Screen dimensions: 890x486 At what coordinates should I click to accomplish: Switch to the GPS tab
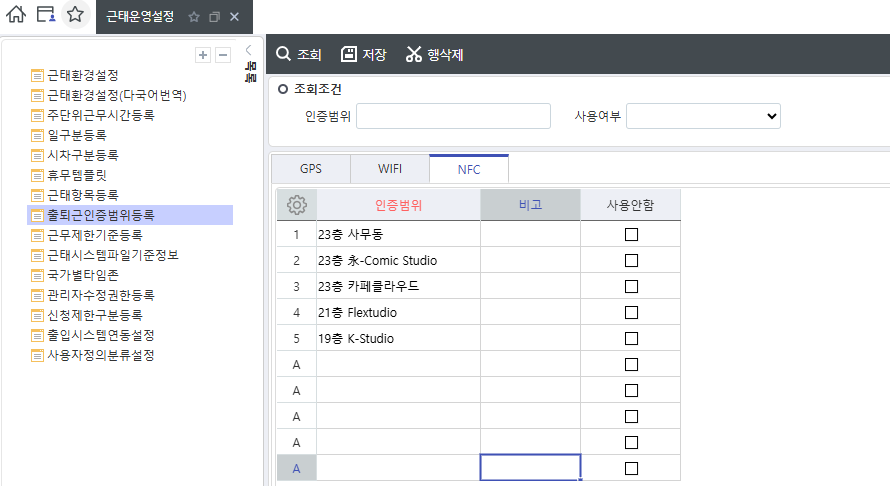(x=311, y=169)
